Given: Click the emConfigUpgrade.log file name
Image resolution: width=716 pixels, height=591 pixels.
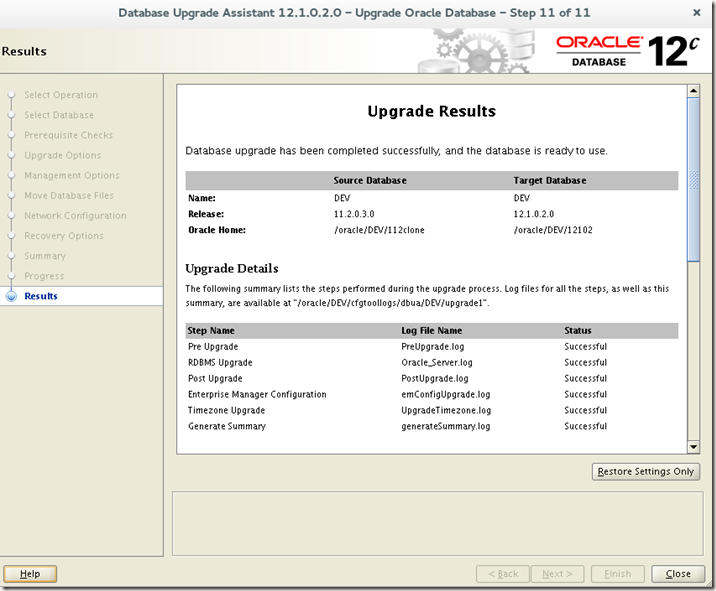Looking at the screenshot, I should [x=446, y=394].
